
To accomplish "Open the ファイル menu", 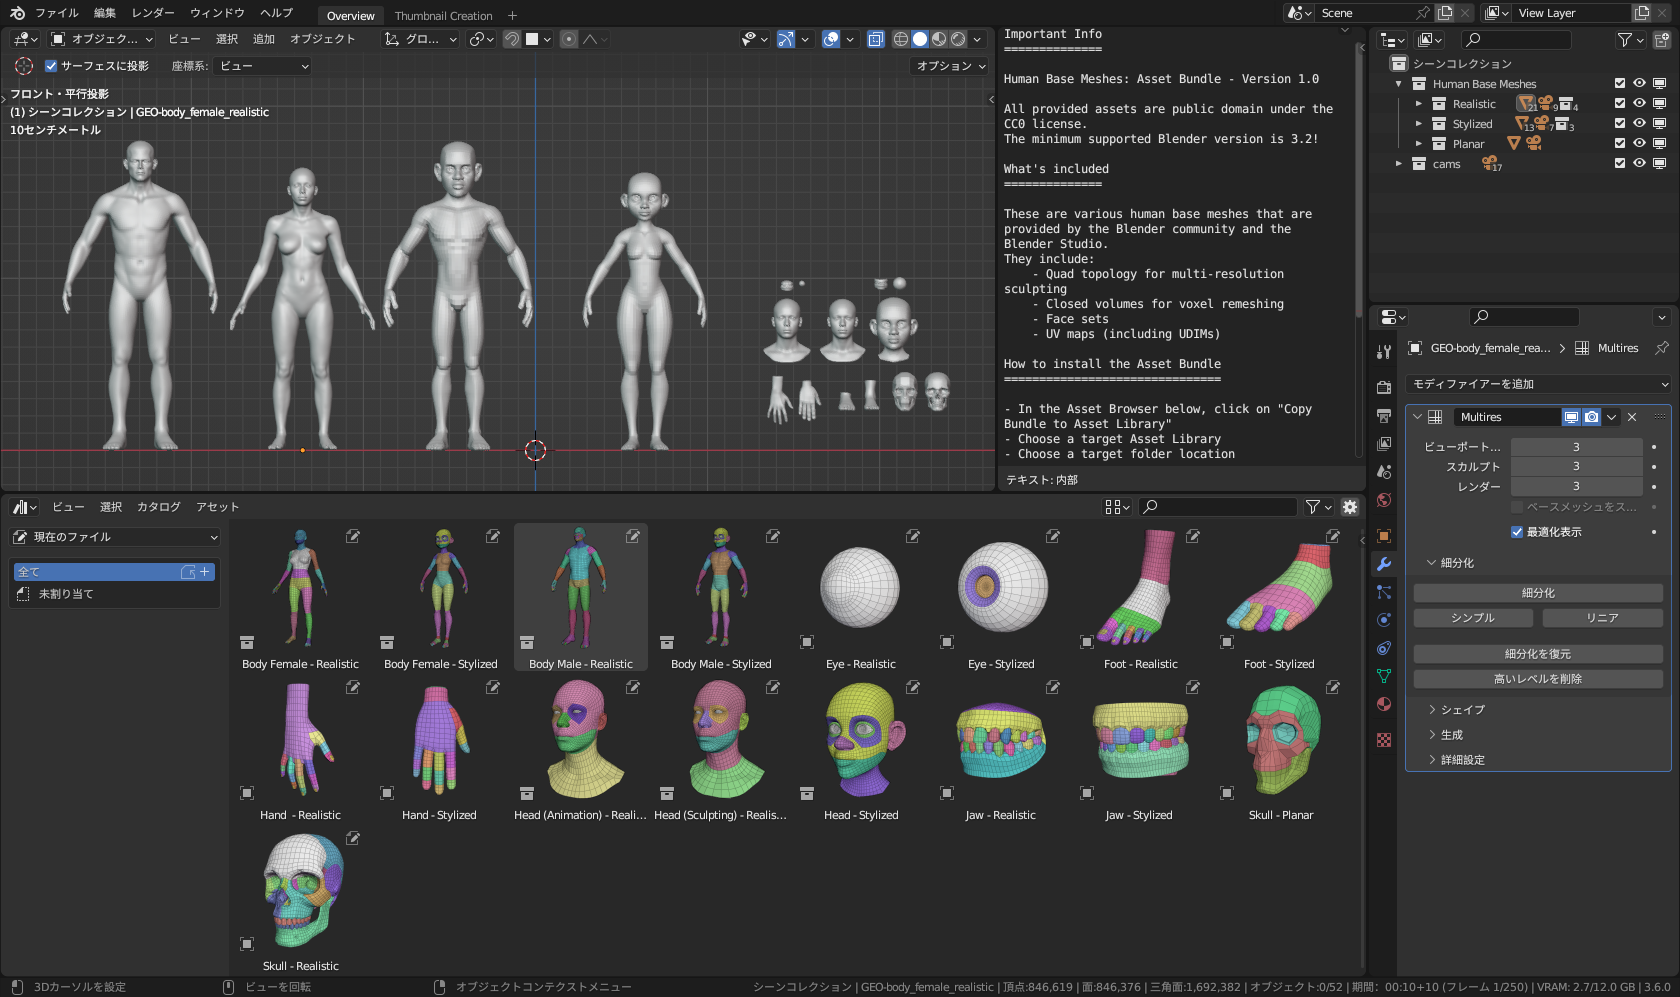I will click(56, 13).
